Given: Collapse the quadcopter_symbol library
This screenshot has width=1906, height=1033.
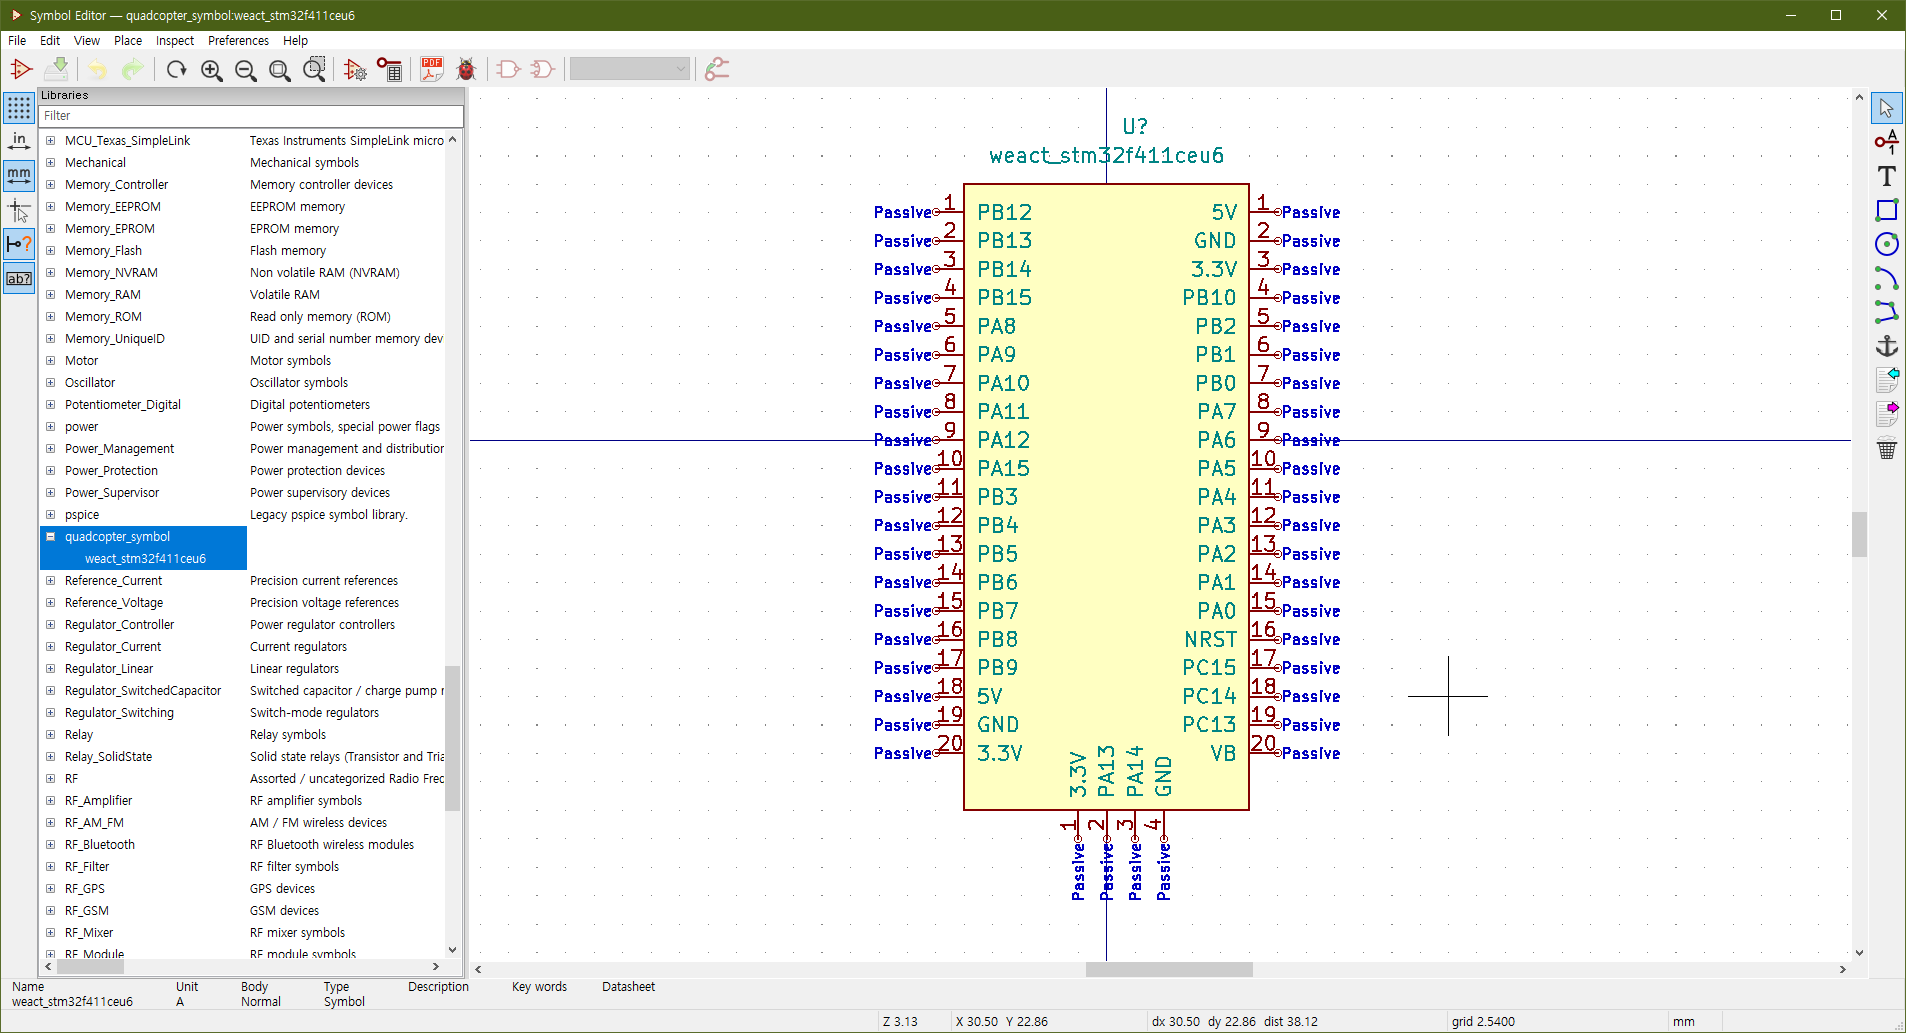Looking at the screenshot, I should click(50, 537).
